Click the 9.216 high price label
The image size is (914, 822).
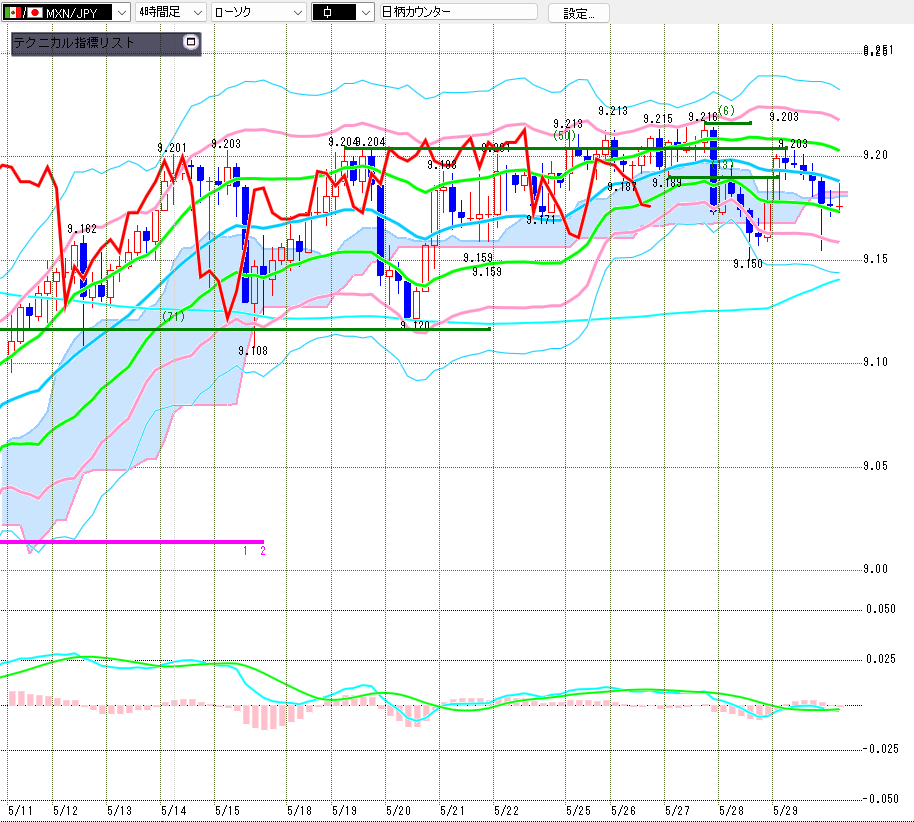point(702,117)
